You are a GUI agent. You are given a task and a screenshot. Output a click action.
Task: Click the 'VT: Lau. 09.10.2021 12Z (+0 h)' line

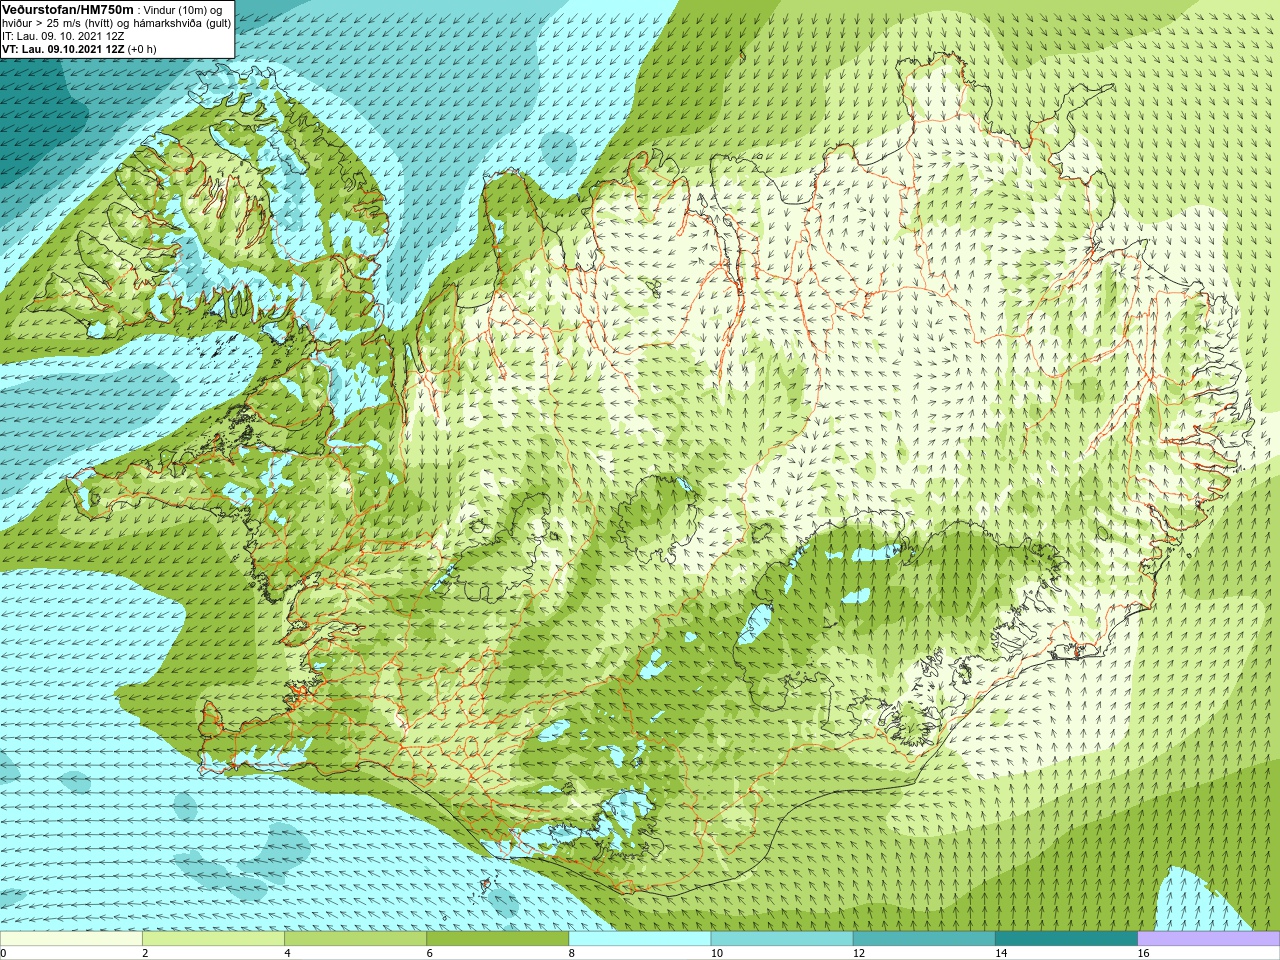(79, 49)
